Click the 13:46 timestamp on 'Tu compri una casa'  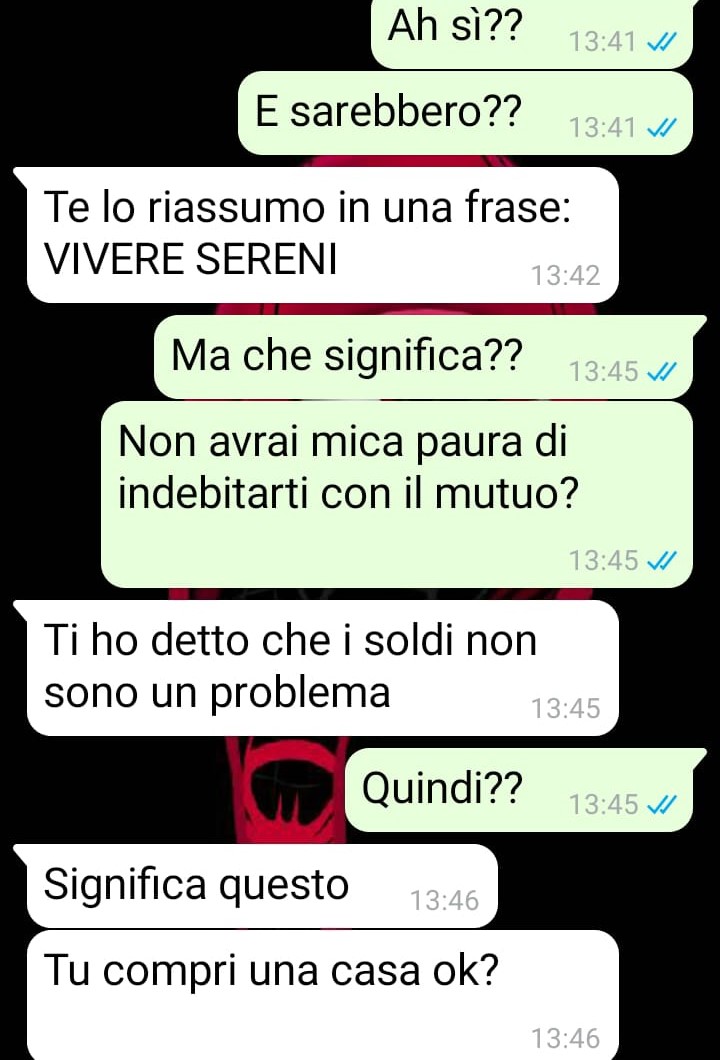coord(565,1038)
